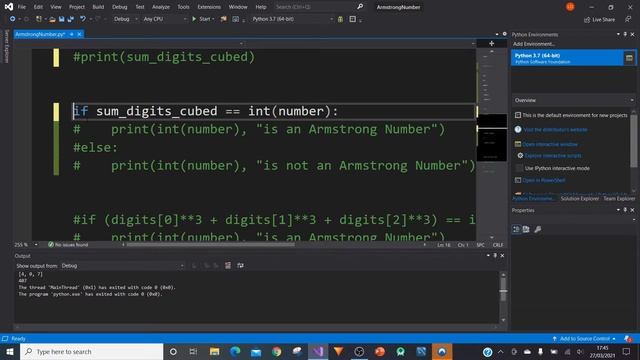Open the Extensions menu
This screenshot has width=640, height=360.
[x=209, y=7]
